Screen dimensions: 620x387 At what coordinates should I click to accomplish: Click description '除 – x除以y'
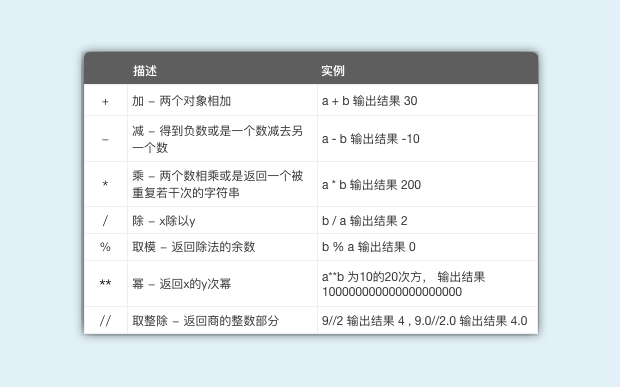[x=164, y=221]
